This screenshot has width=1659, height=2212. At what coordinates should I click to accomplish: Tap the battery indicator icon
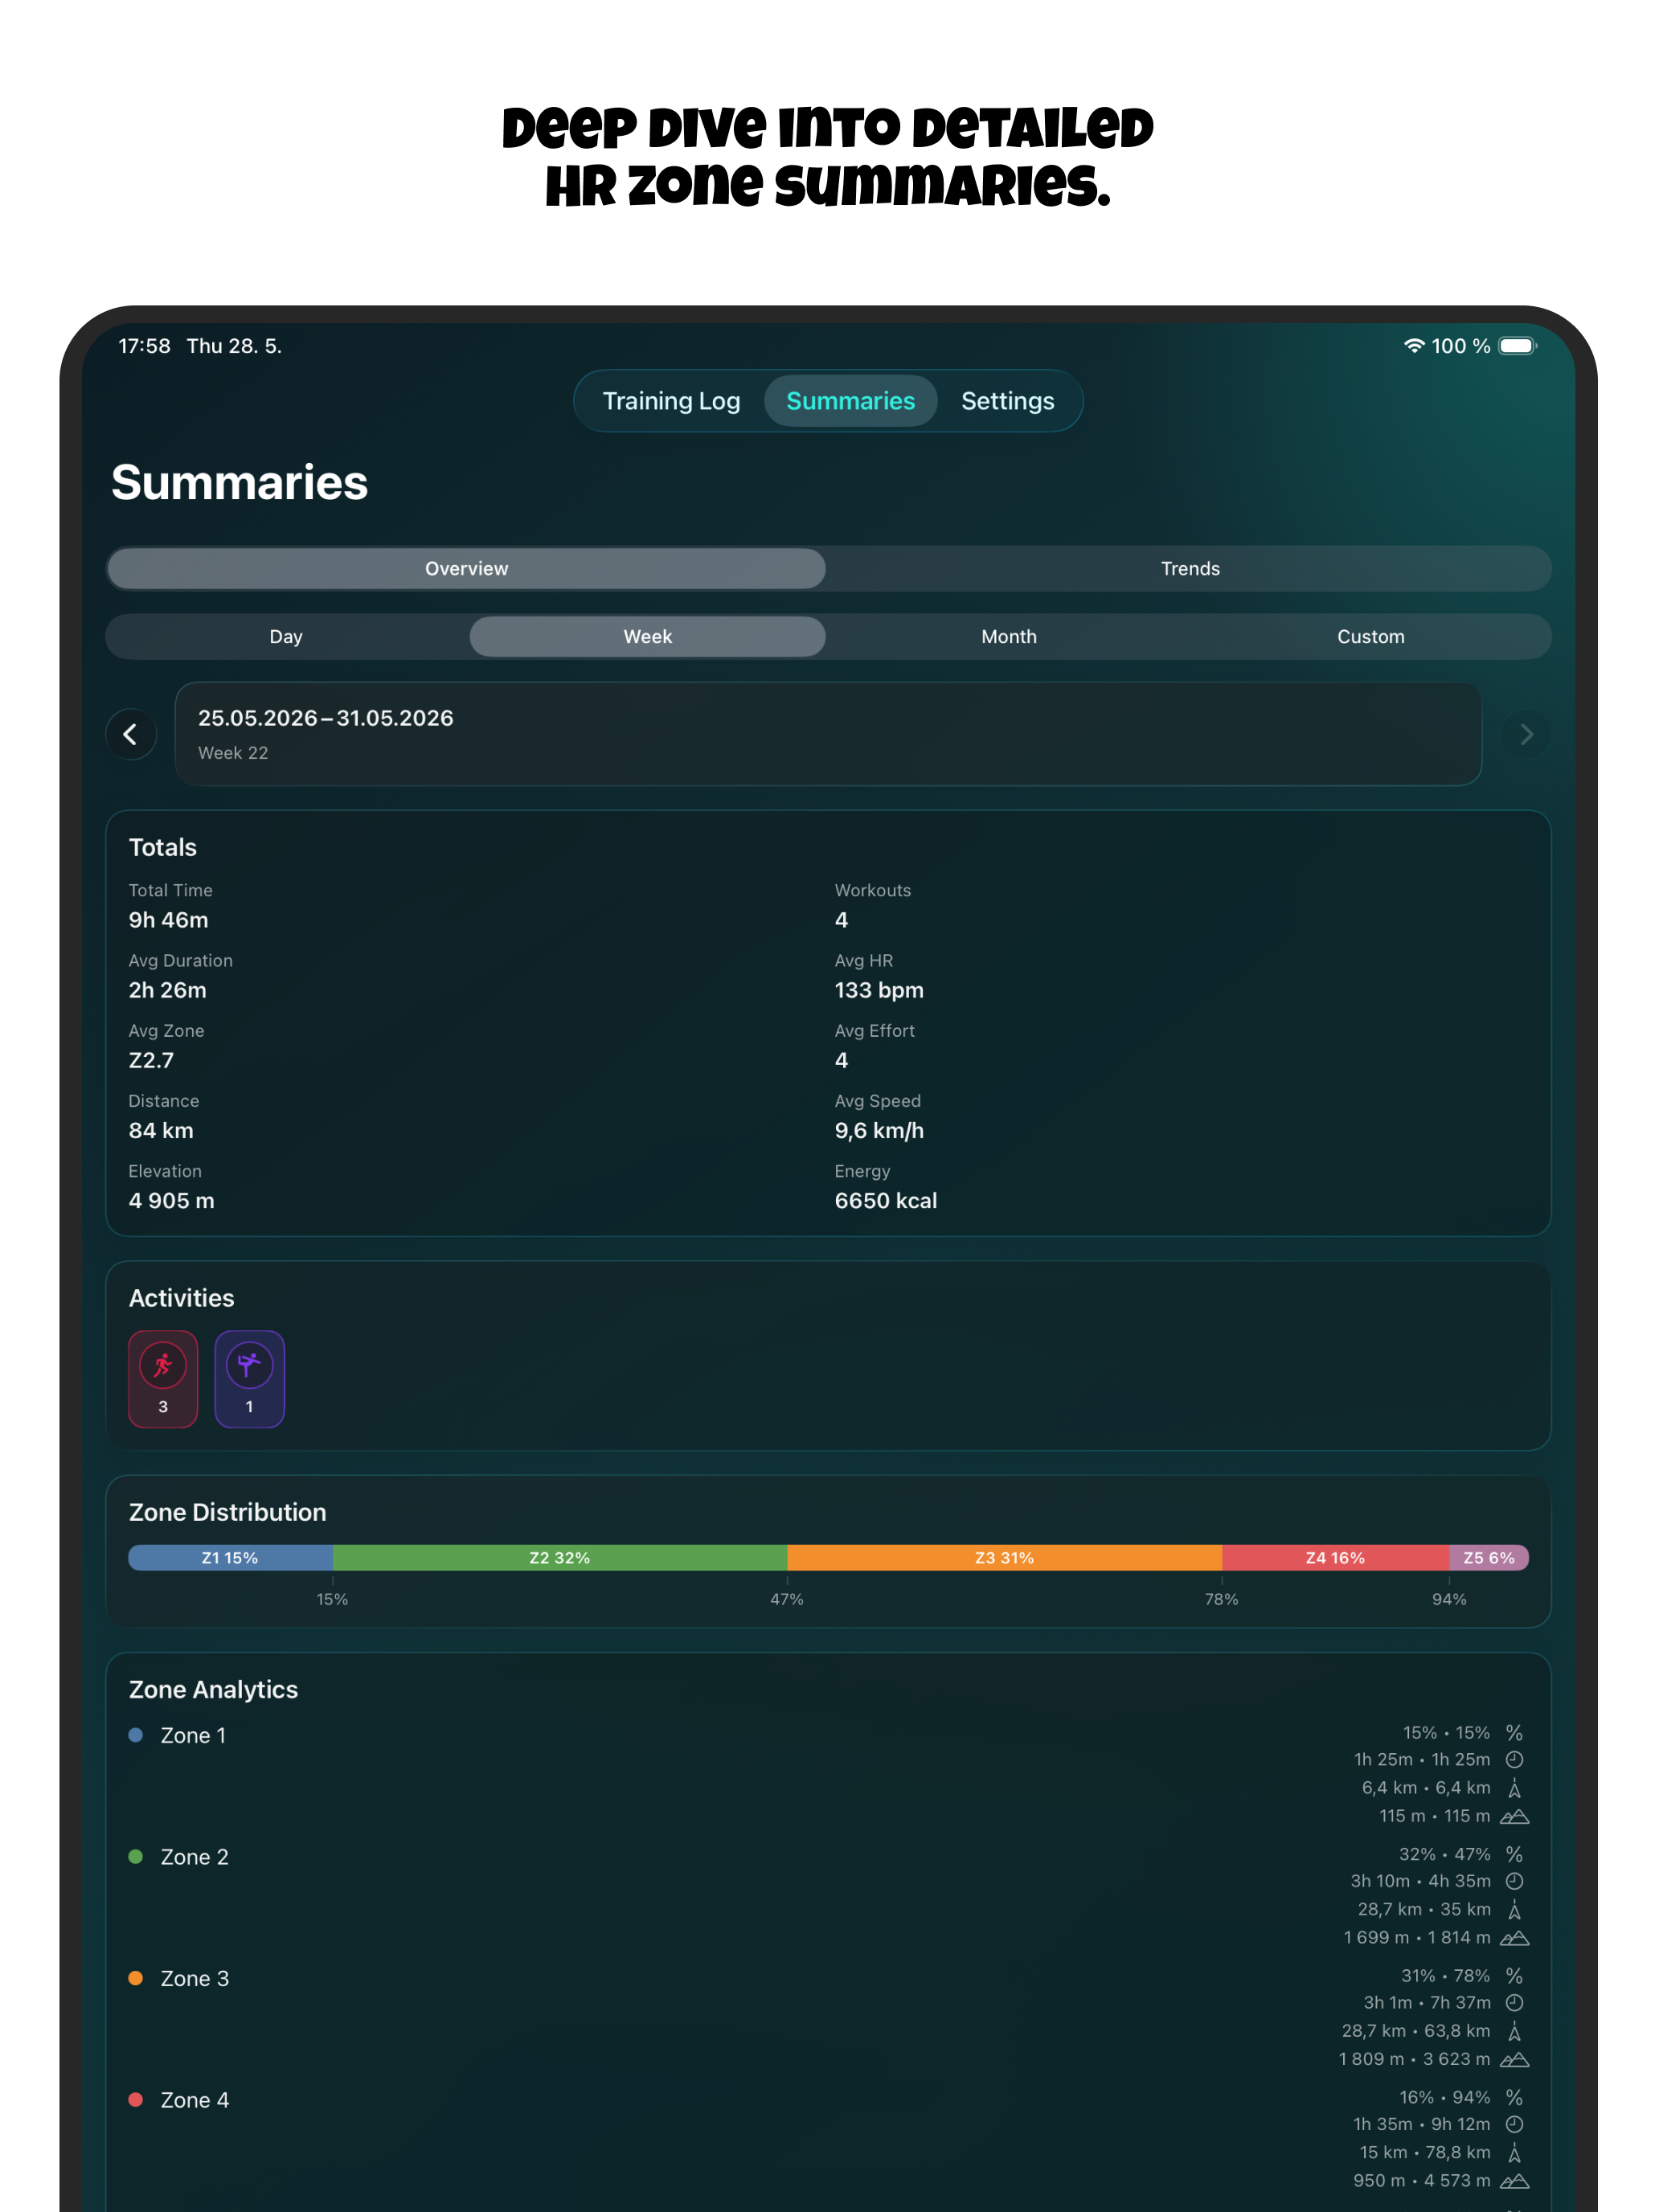tap(1517, 346)
